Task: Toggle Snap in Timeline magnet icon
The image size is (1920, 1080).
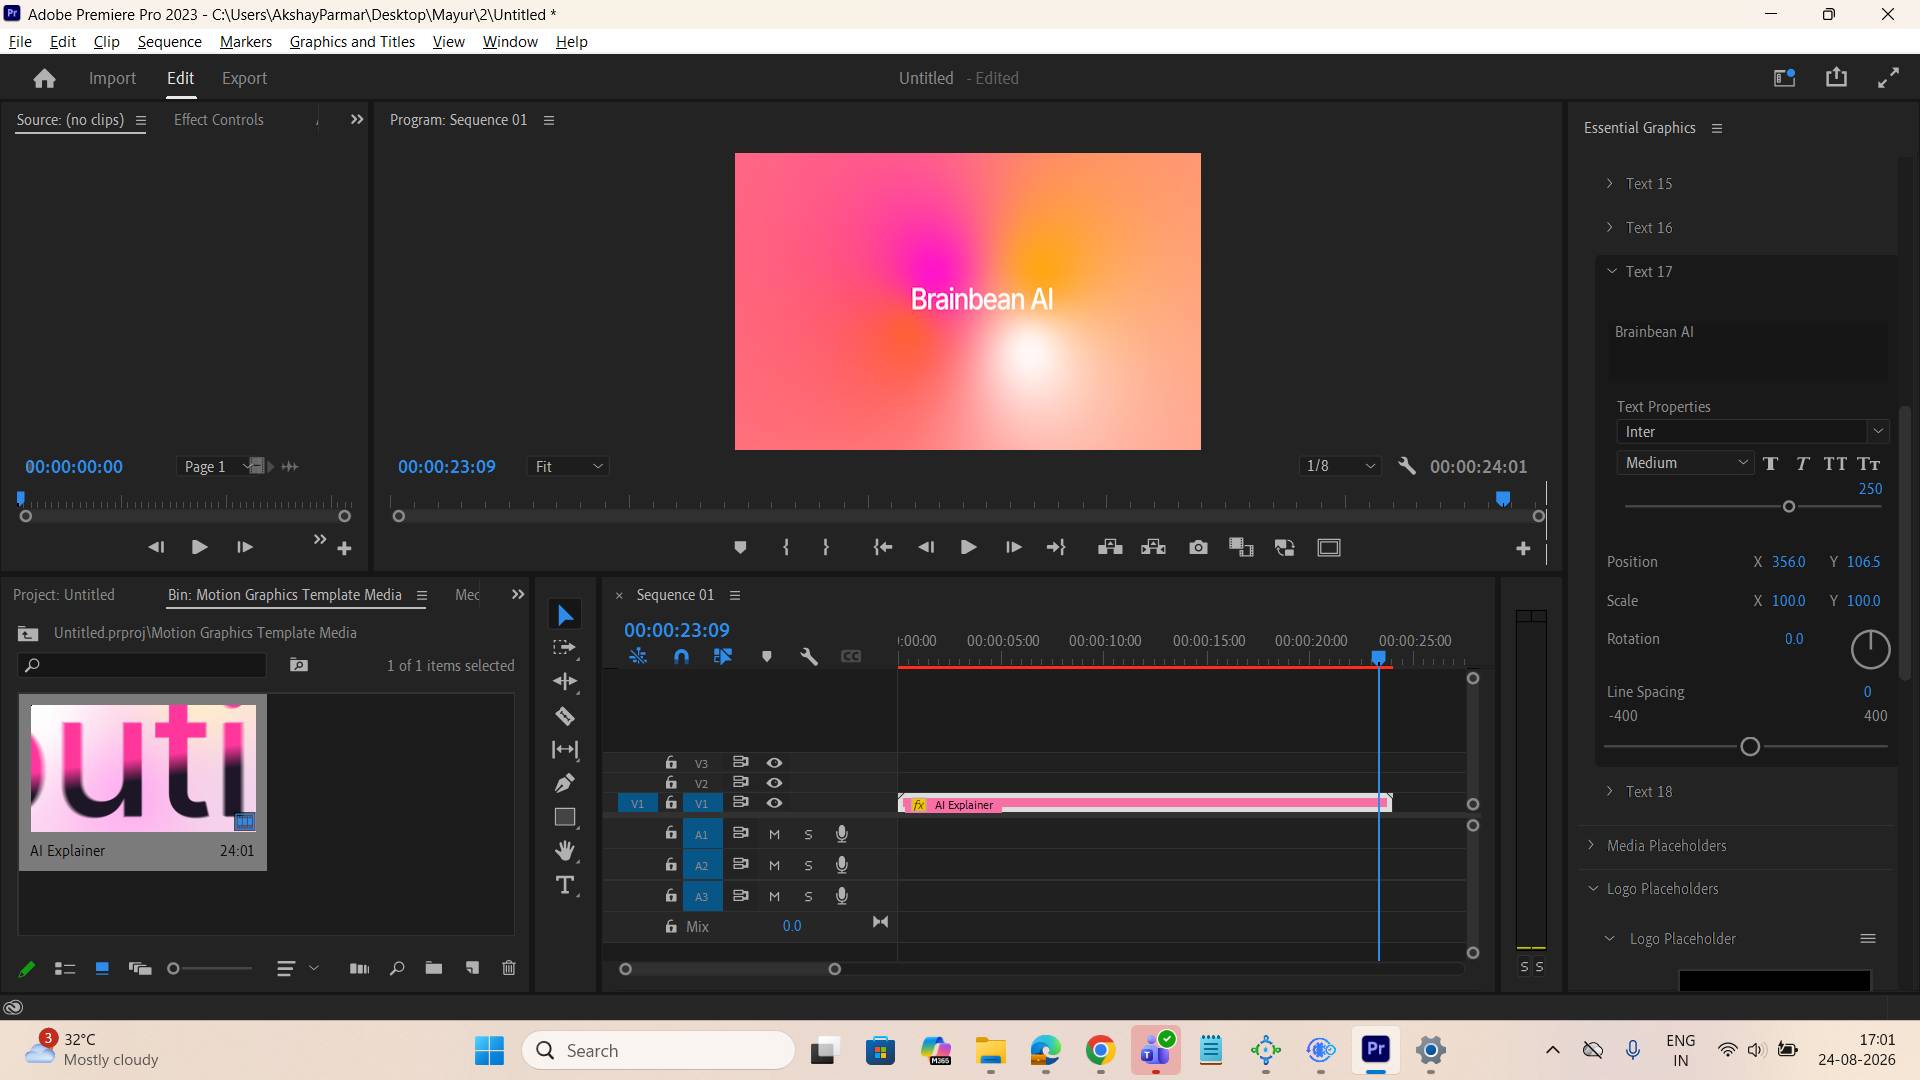Action: (681, 657)
